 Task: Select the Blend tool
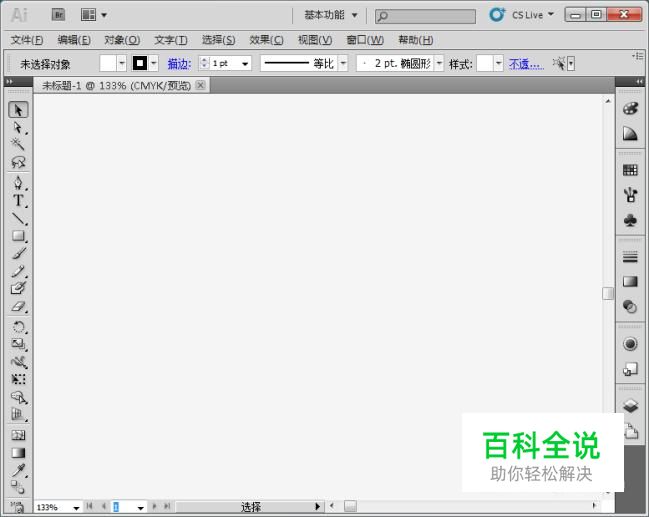coord(18,487)
